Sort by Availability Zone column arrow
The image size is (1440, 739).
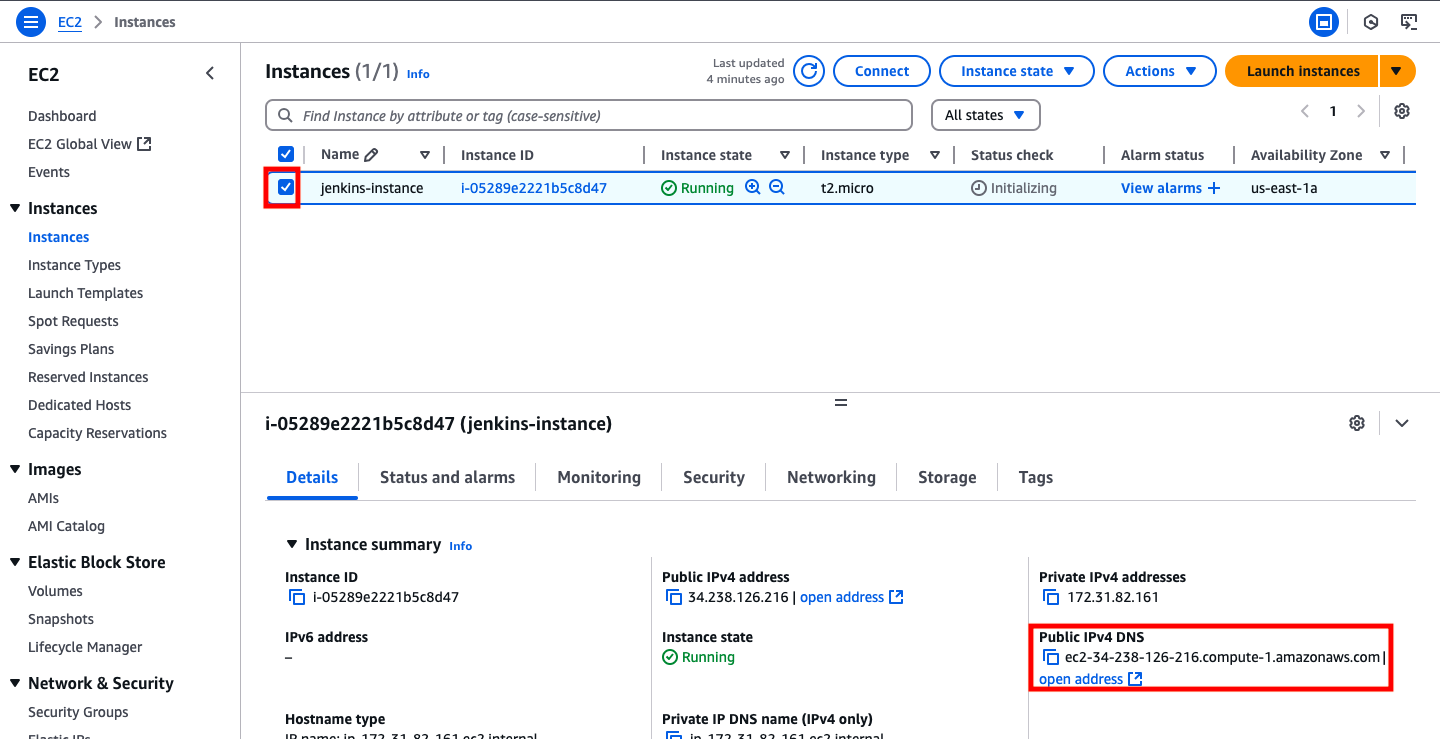click(1385, 155)
